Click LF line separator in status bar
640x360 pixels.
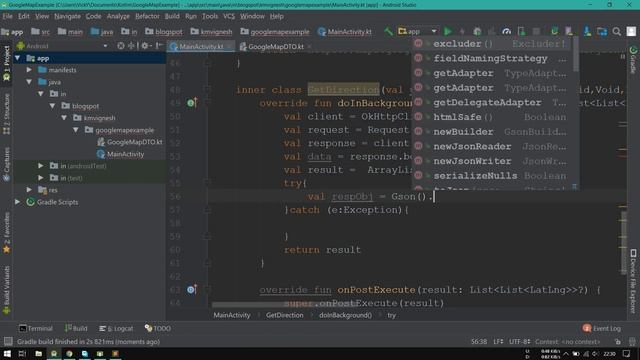tap(498, 342)
